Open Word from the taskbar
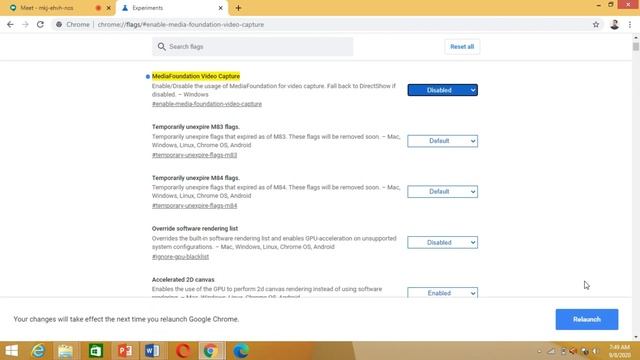640x360 pixels. [152, 351]
